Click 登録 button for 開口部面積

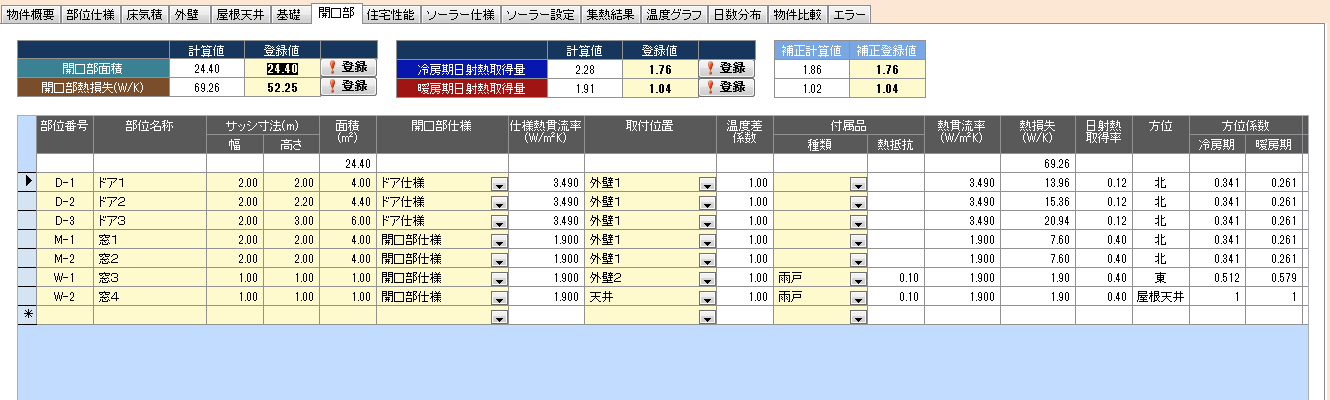coord(348,68)
